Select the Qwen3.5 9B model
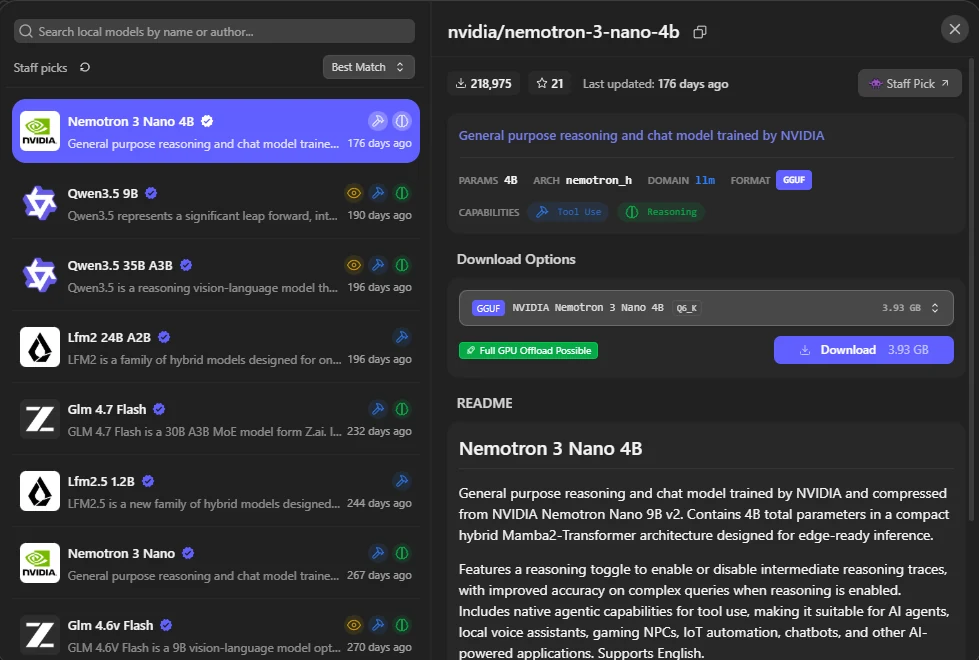 [216, 203]
